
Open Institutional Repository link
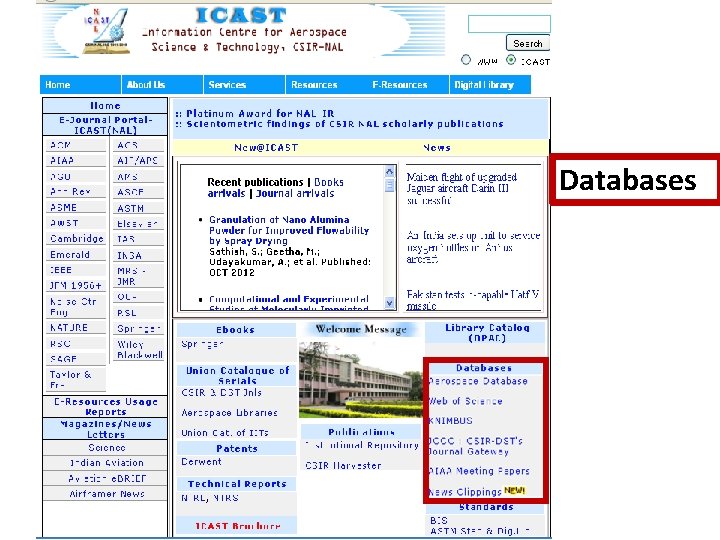coord(362,445)
